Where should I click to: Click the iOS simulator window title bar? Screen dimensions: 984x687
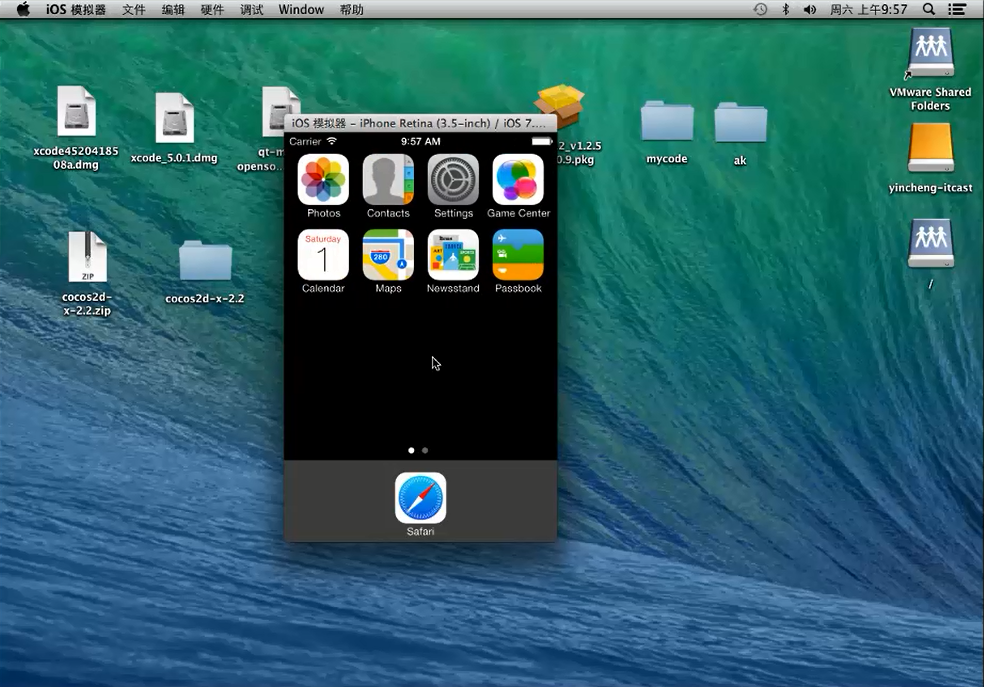pyautogui.click(x=420, y=123)
